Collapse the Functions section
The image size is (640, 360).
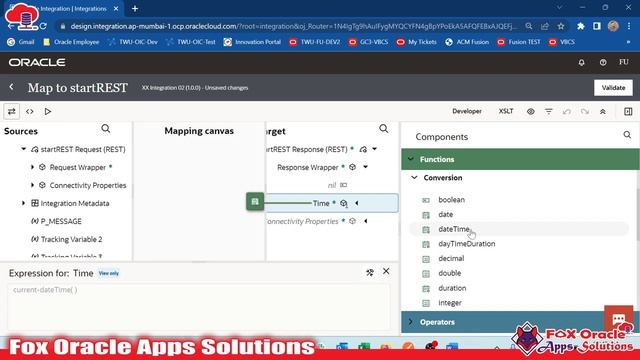click(x=411, y=159)
